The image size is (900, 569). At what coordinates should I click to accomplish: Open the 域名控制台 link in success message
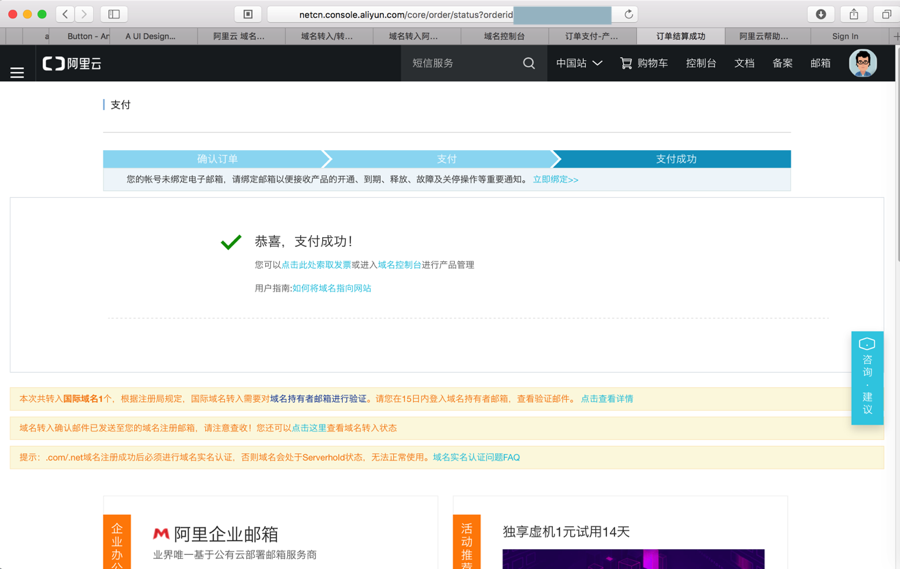click(399, 265)
